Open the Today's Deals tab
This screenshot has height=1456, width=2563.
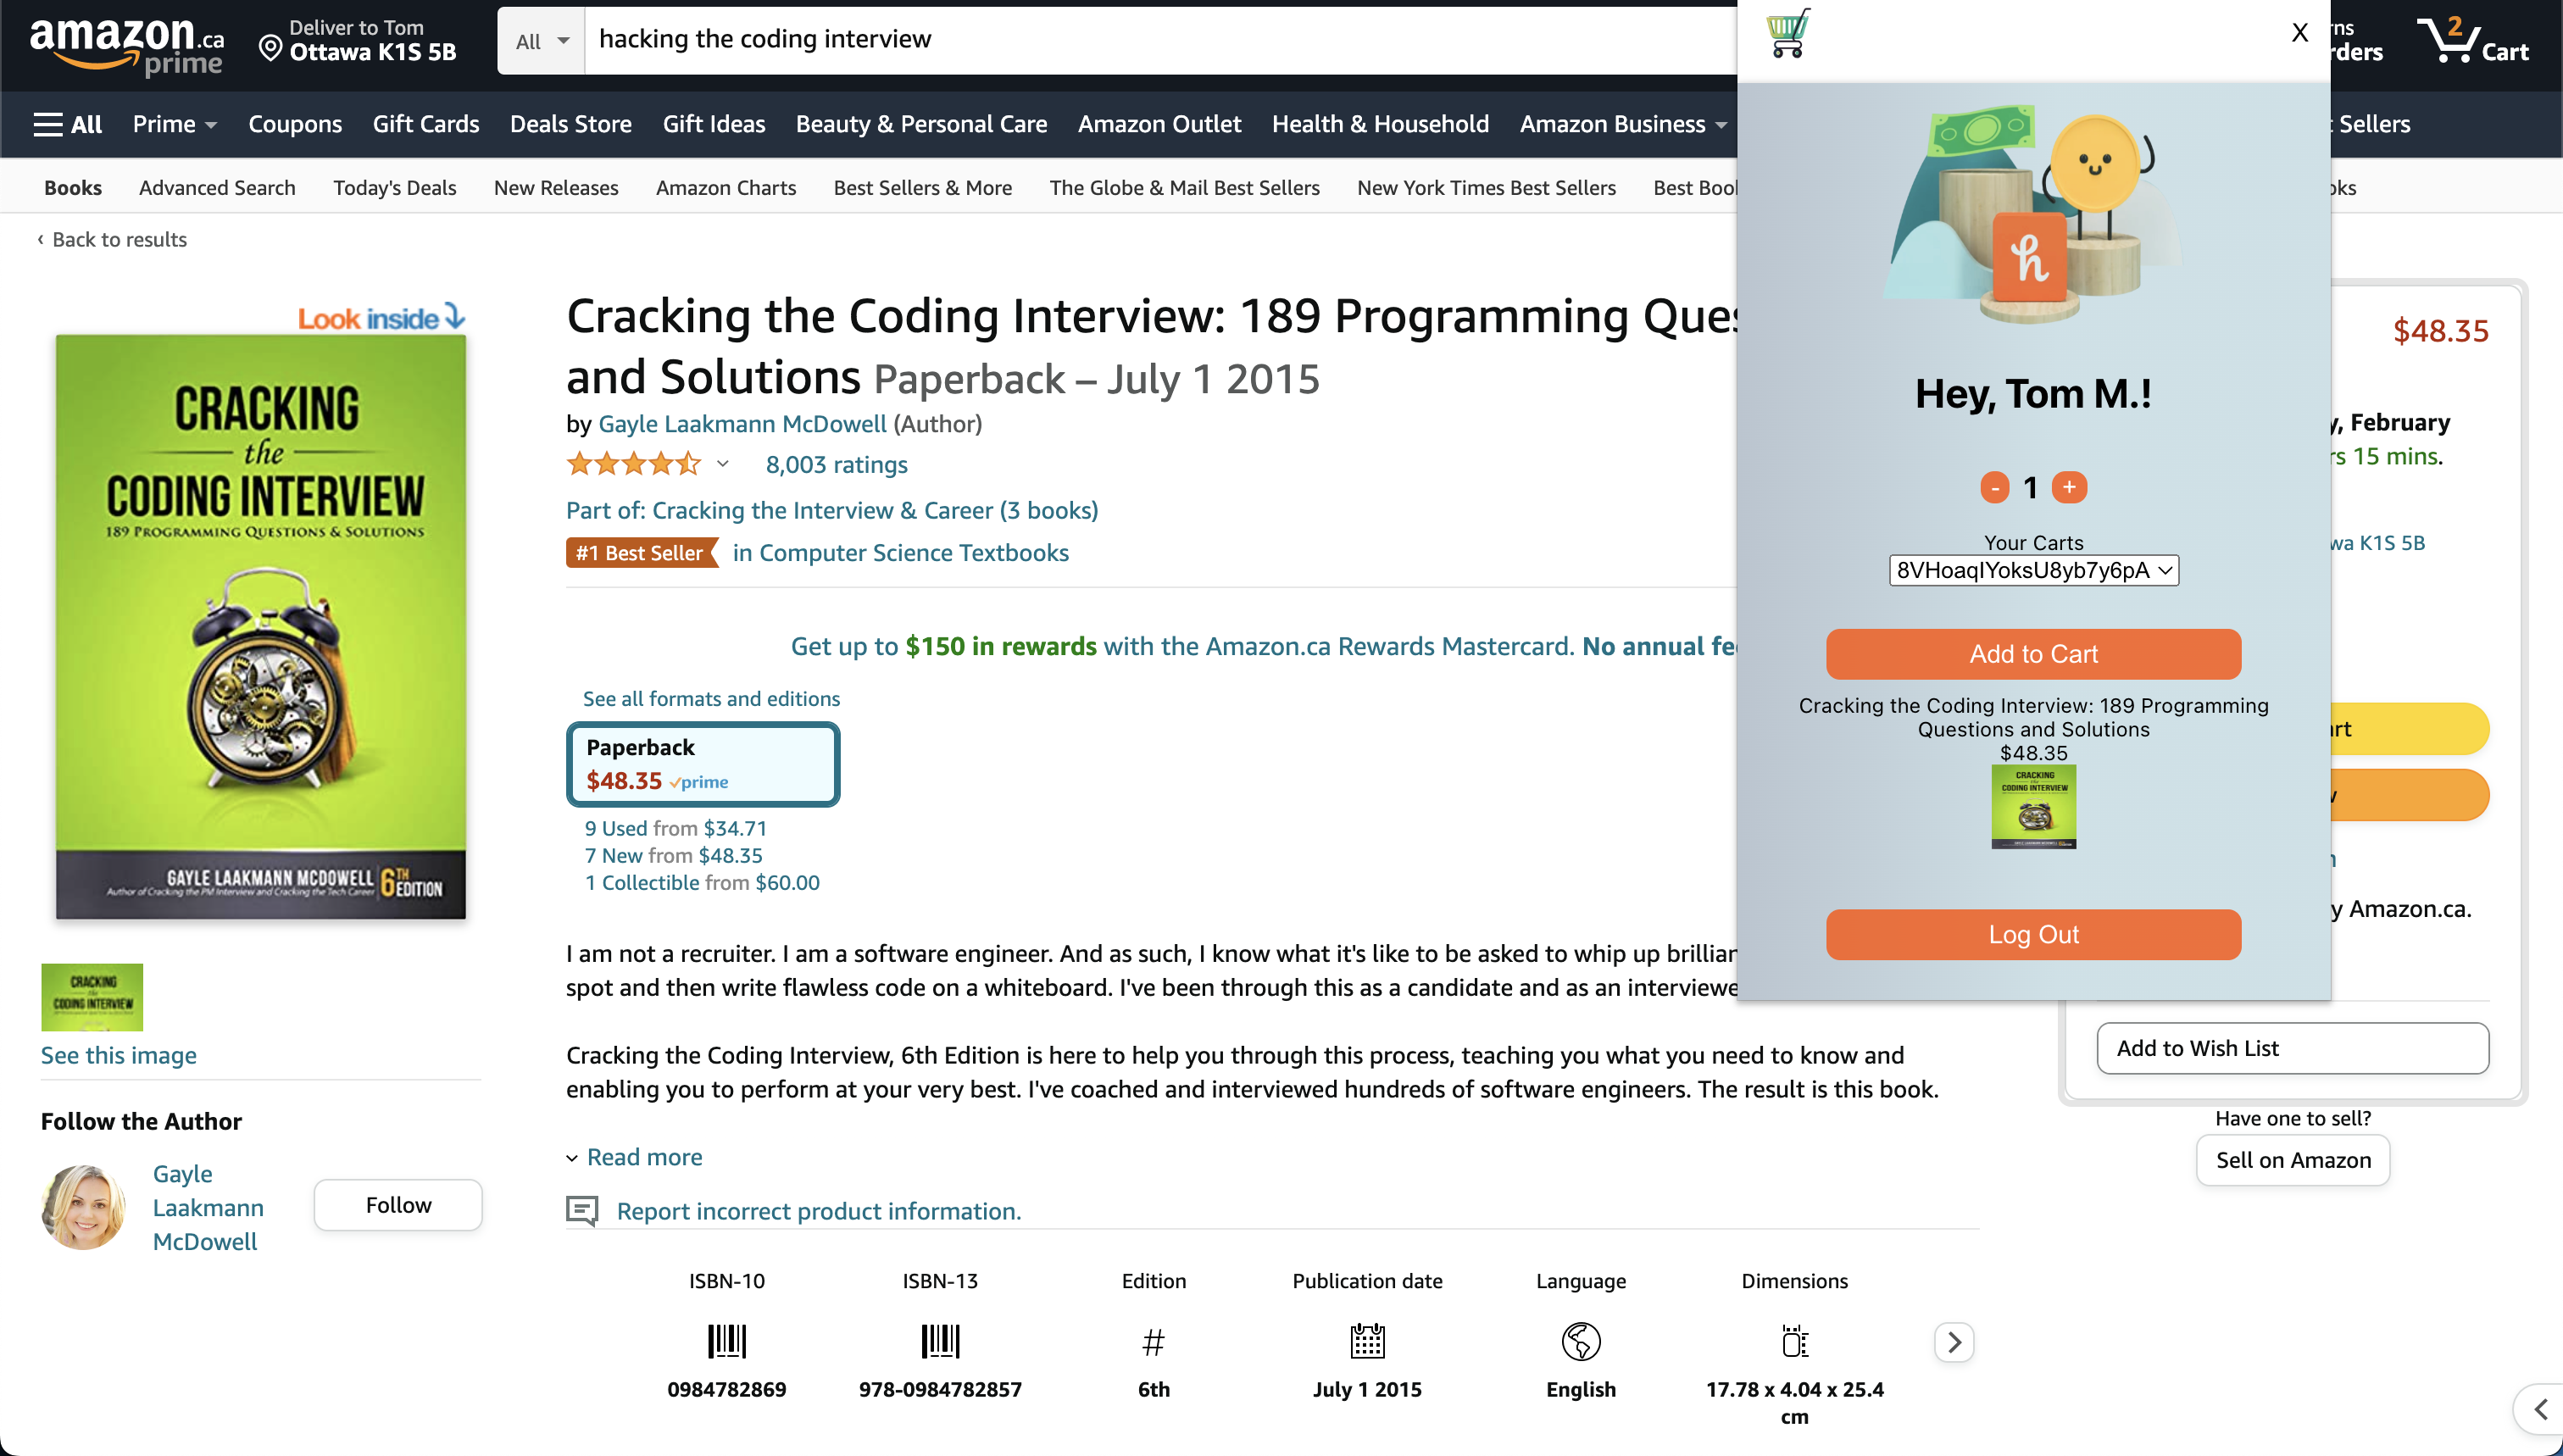(x=394, y=188)
